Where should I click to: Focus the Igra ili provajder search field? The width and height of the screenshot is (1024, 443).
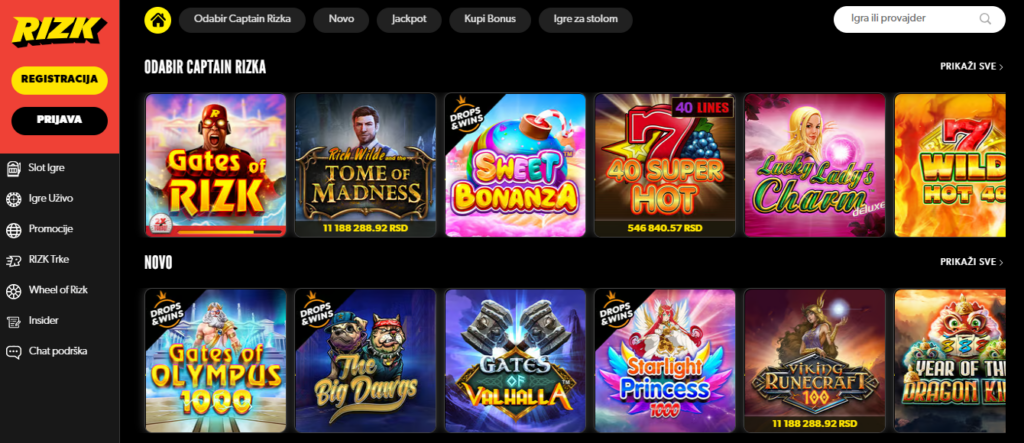(x=920, y=20)
